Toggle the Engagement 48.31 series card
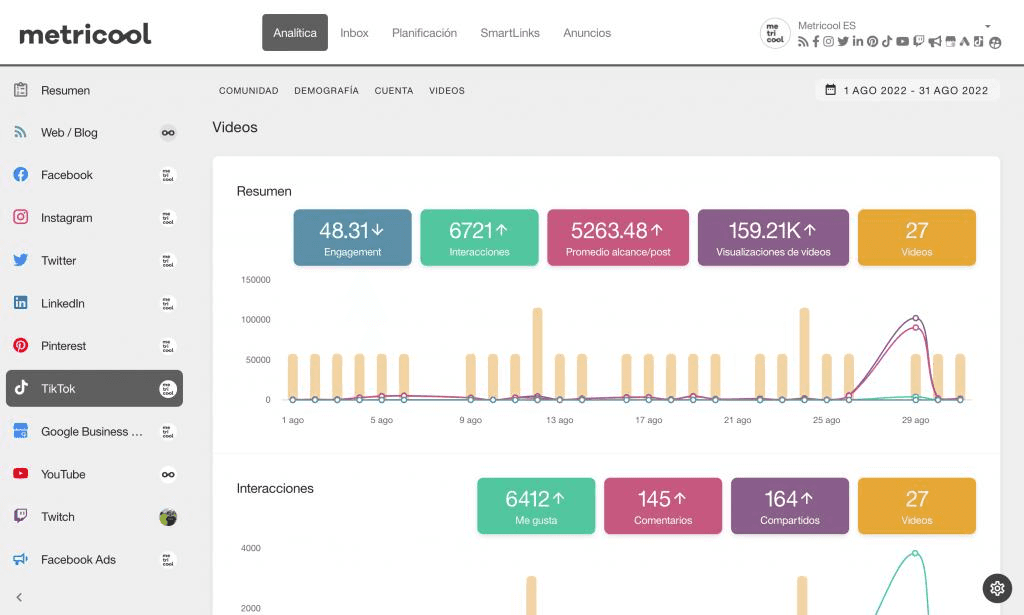This screenshot has height=615, width=1024. pyautogui.click(x=353, y=238)
